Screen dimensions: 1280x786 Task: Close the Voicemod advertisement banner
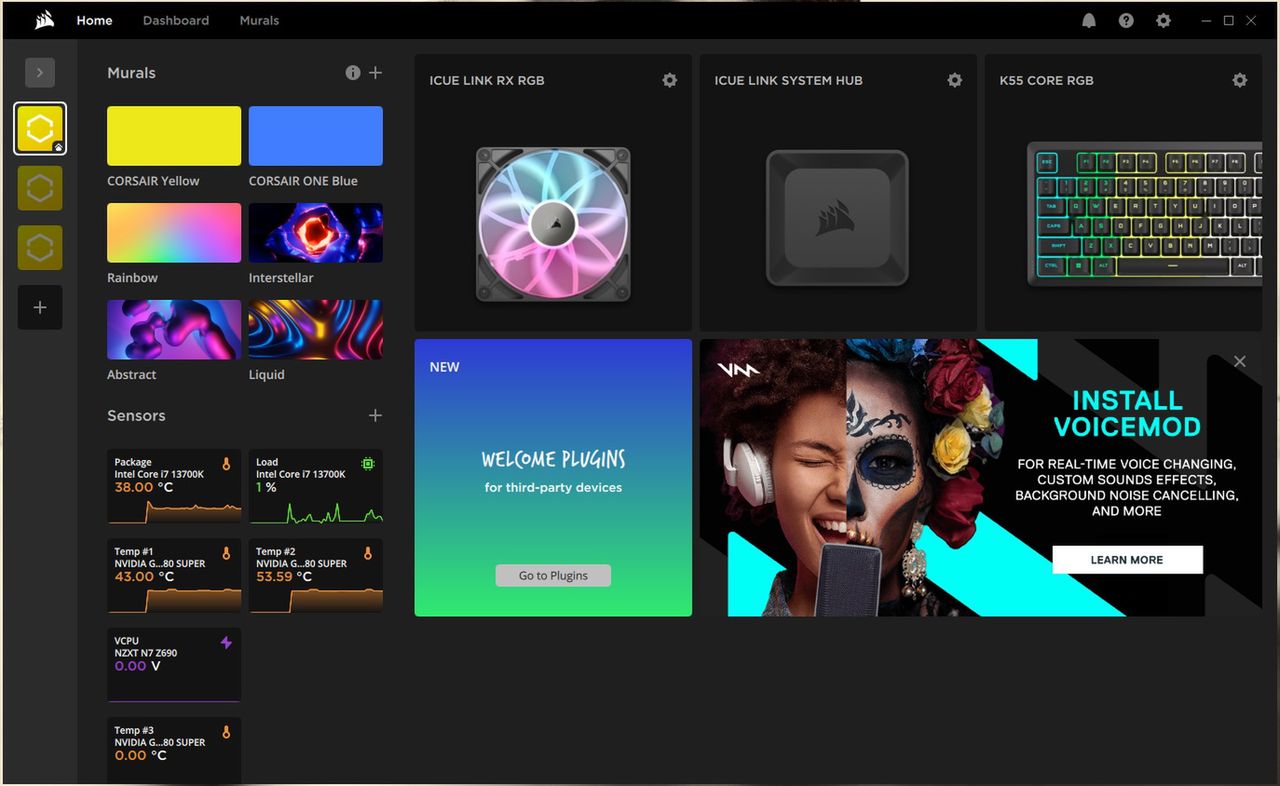tap(1240, 361)
